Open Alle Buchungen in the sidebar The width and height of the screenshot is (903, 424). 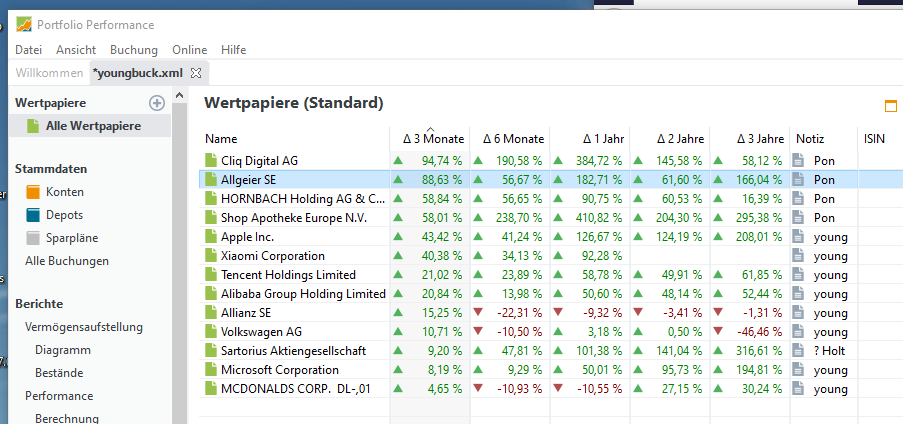pos(67,261)
